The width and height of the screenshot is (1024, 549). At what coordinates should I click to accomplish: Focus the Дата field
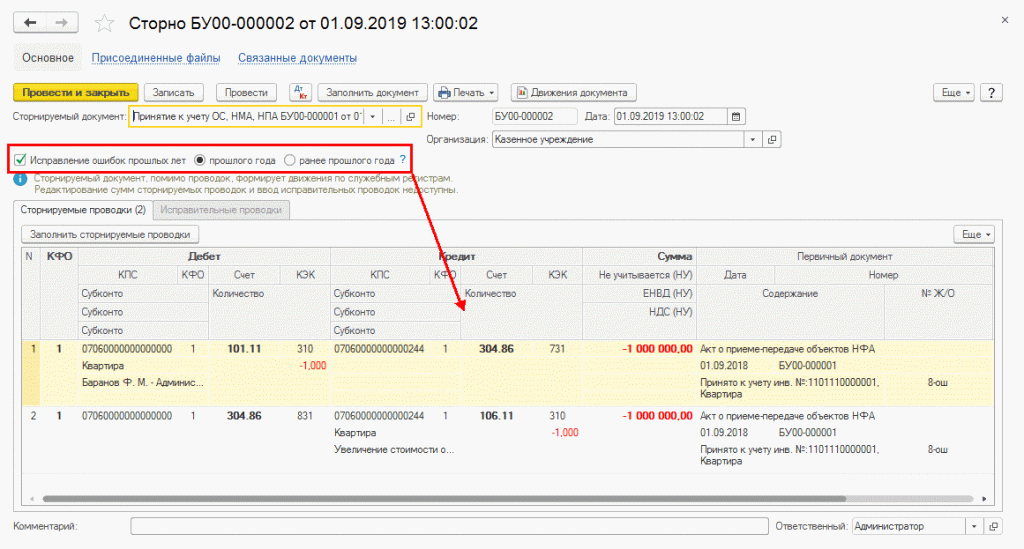pos(671,117)
